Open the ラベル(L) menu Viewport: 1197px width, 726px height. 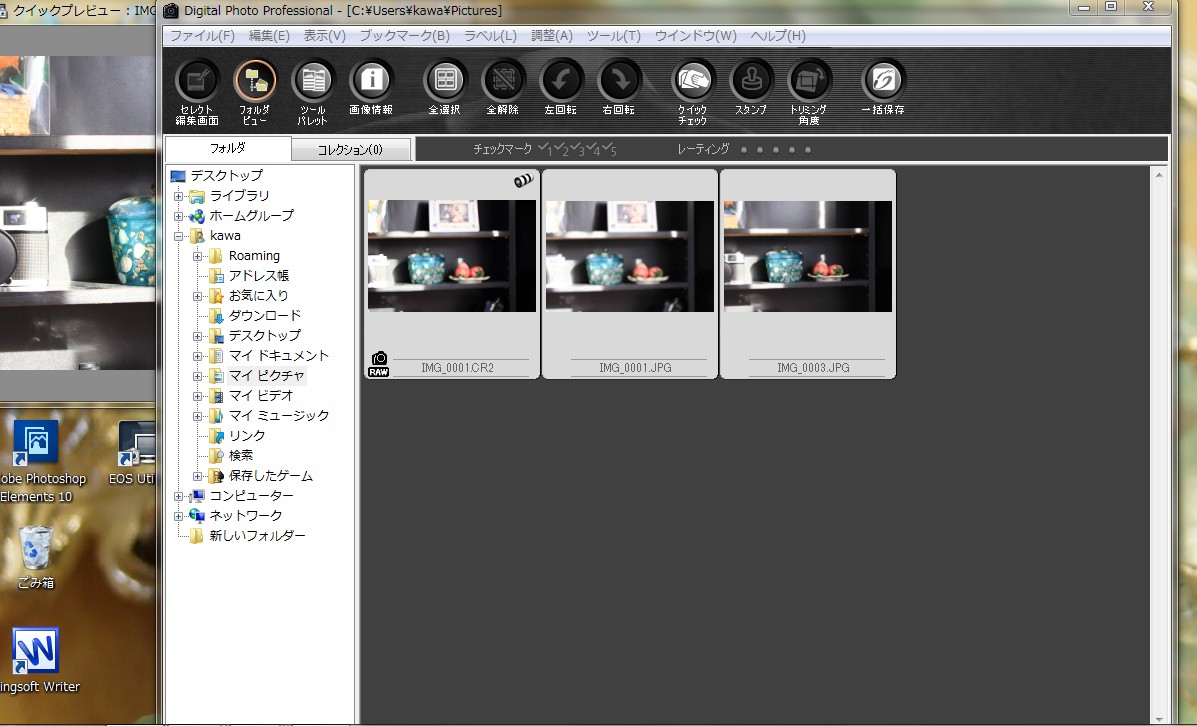(x=490, y=36)
